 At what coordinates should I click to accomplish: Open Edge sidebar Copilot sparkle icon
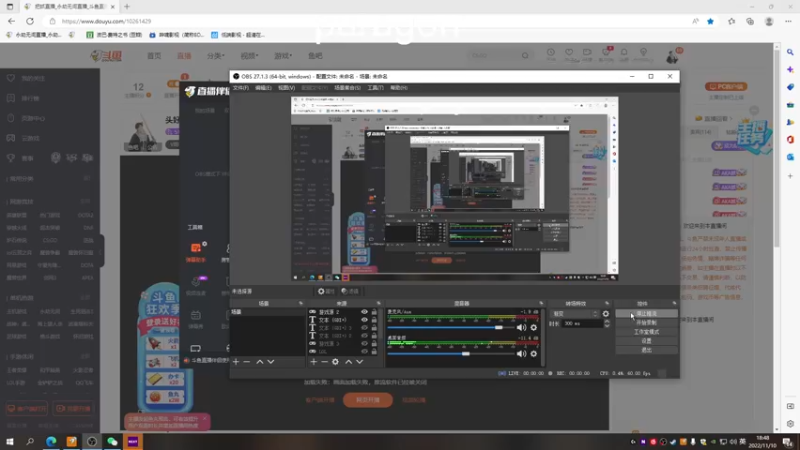790,69
